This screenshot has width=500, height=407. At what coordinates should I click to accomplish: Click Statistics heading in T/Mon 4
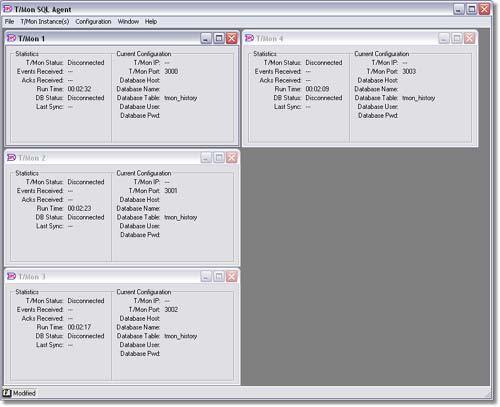[265, 54]
